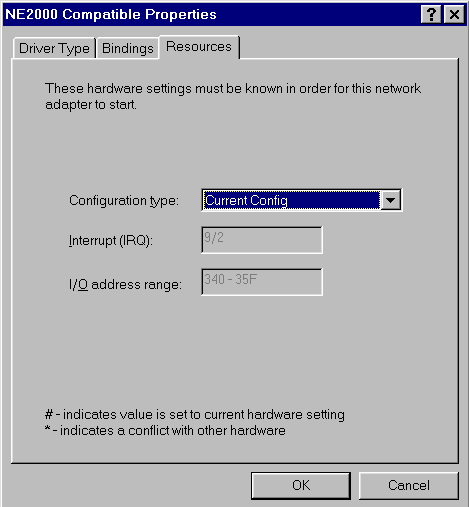Screen dimensions: 469x507
Task: Click the # symbol in the legend
Action: point(49,415)
